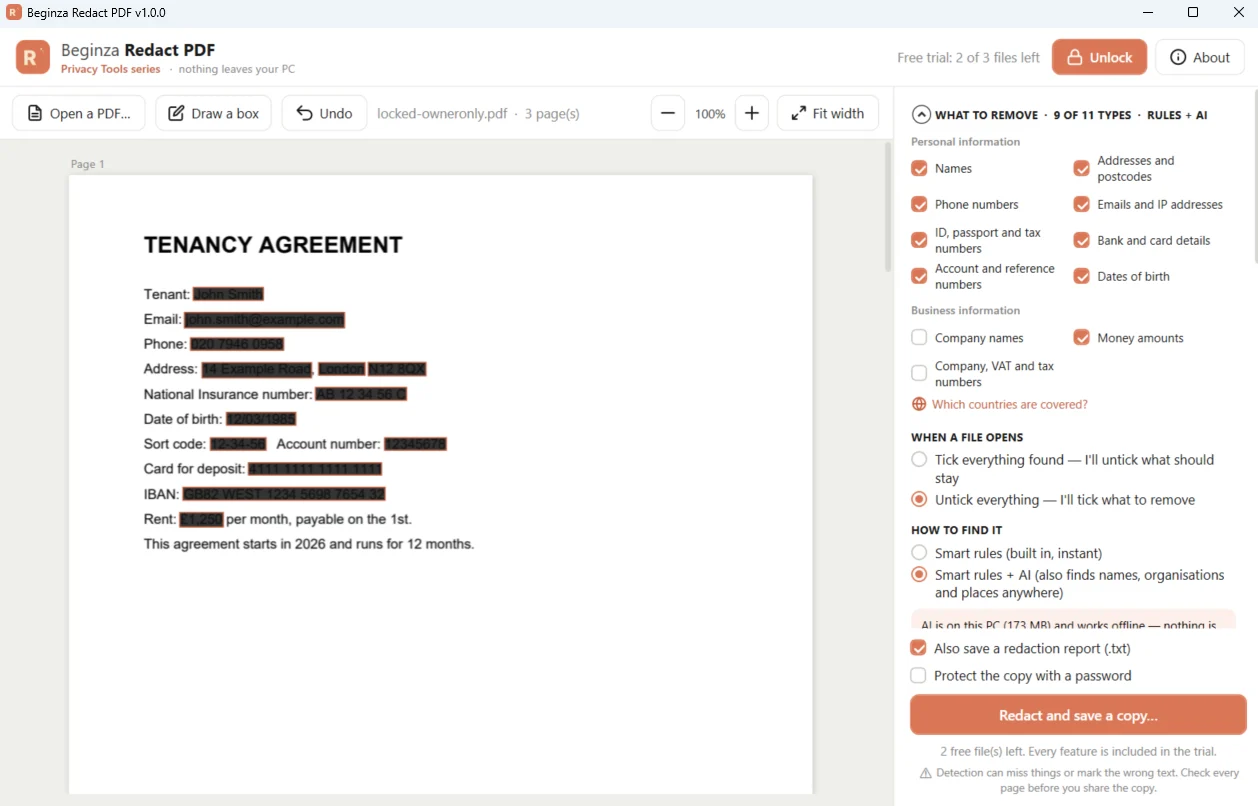The height and width of the screenshot is (806, 1258).
Task: Maximize the Beginza Redact PDF window
Action: (x=1193, y=13)
